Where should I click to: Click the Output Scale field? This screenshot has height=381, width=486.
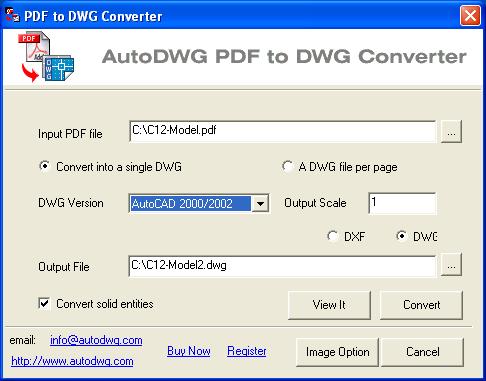[402, 203]
